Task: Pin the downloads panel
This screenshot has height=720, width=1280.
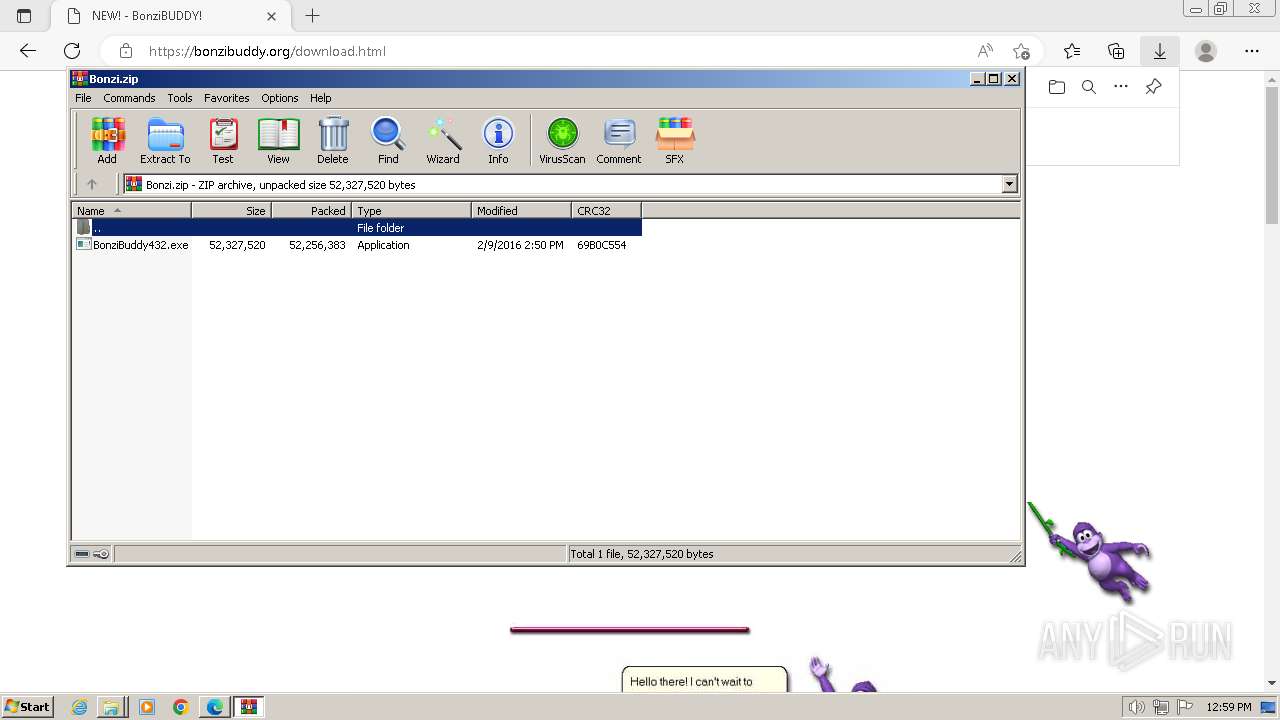Action: (x=1153, y=87)
